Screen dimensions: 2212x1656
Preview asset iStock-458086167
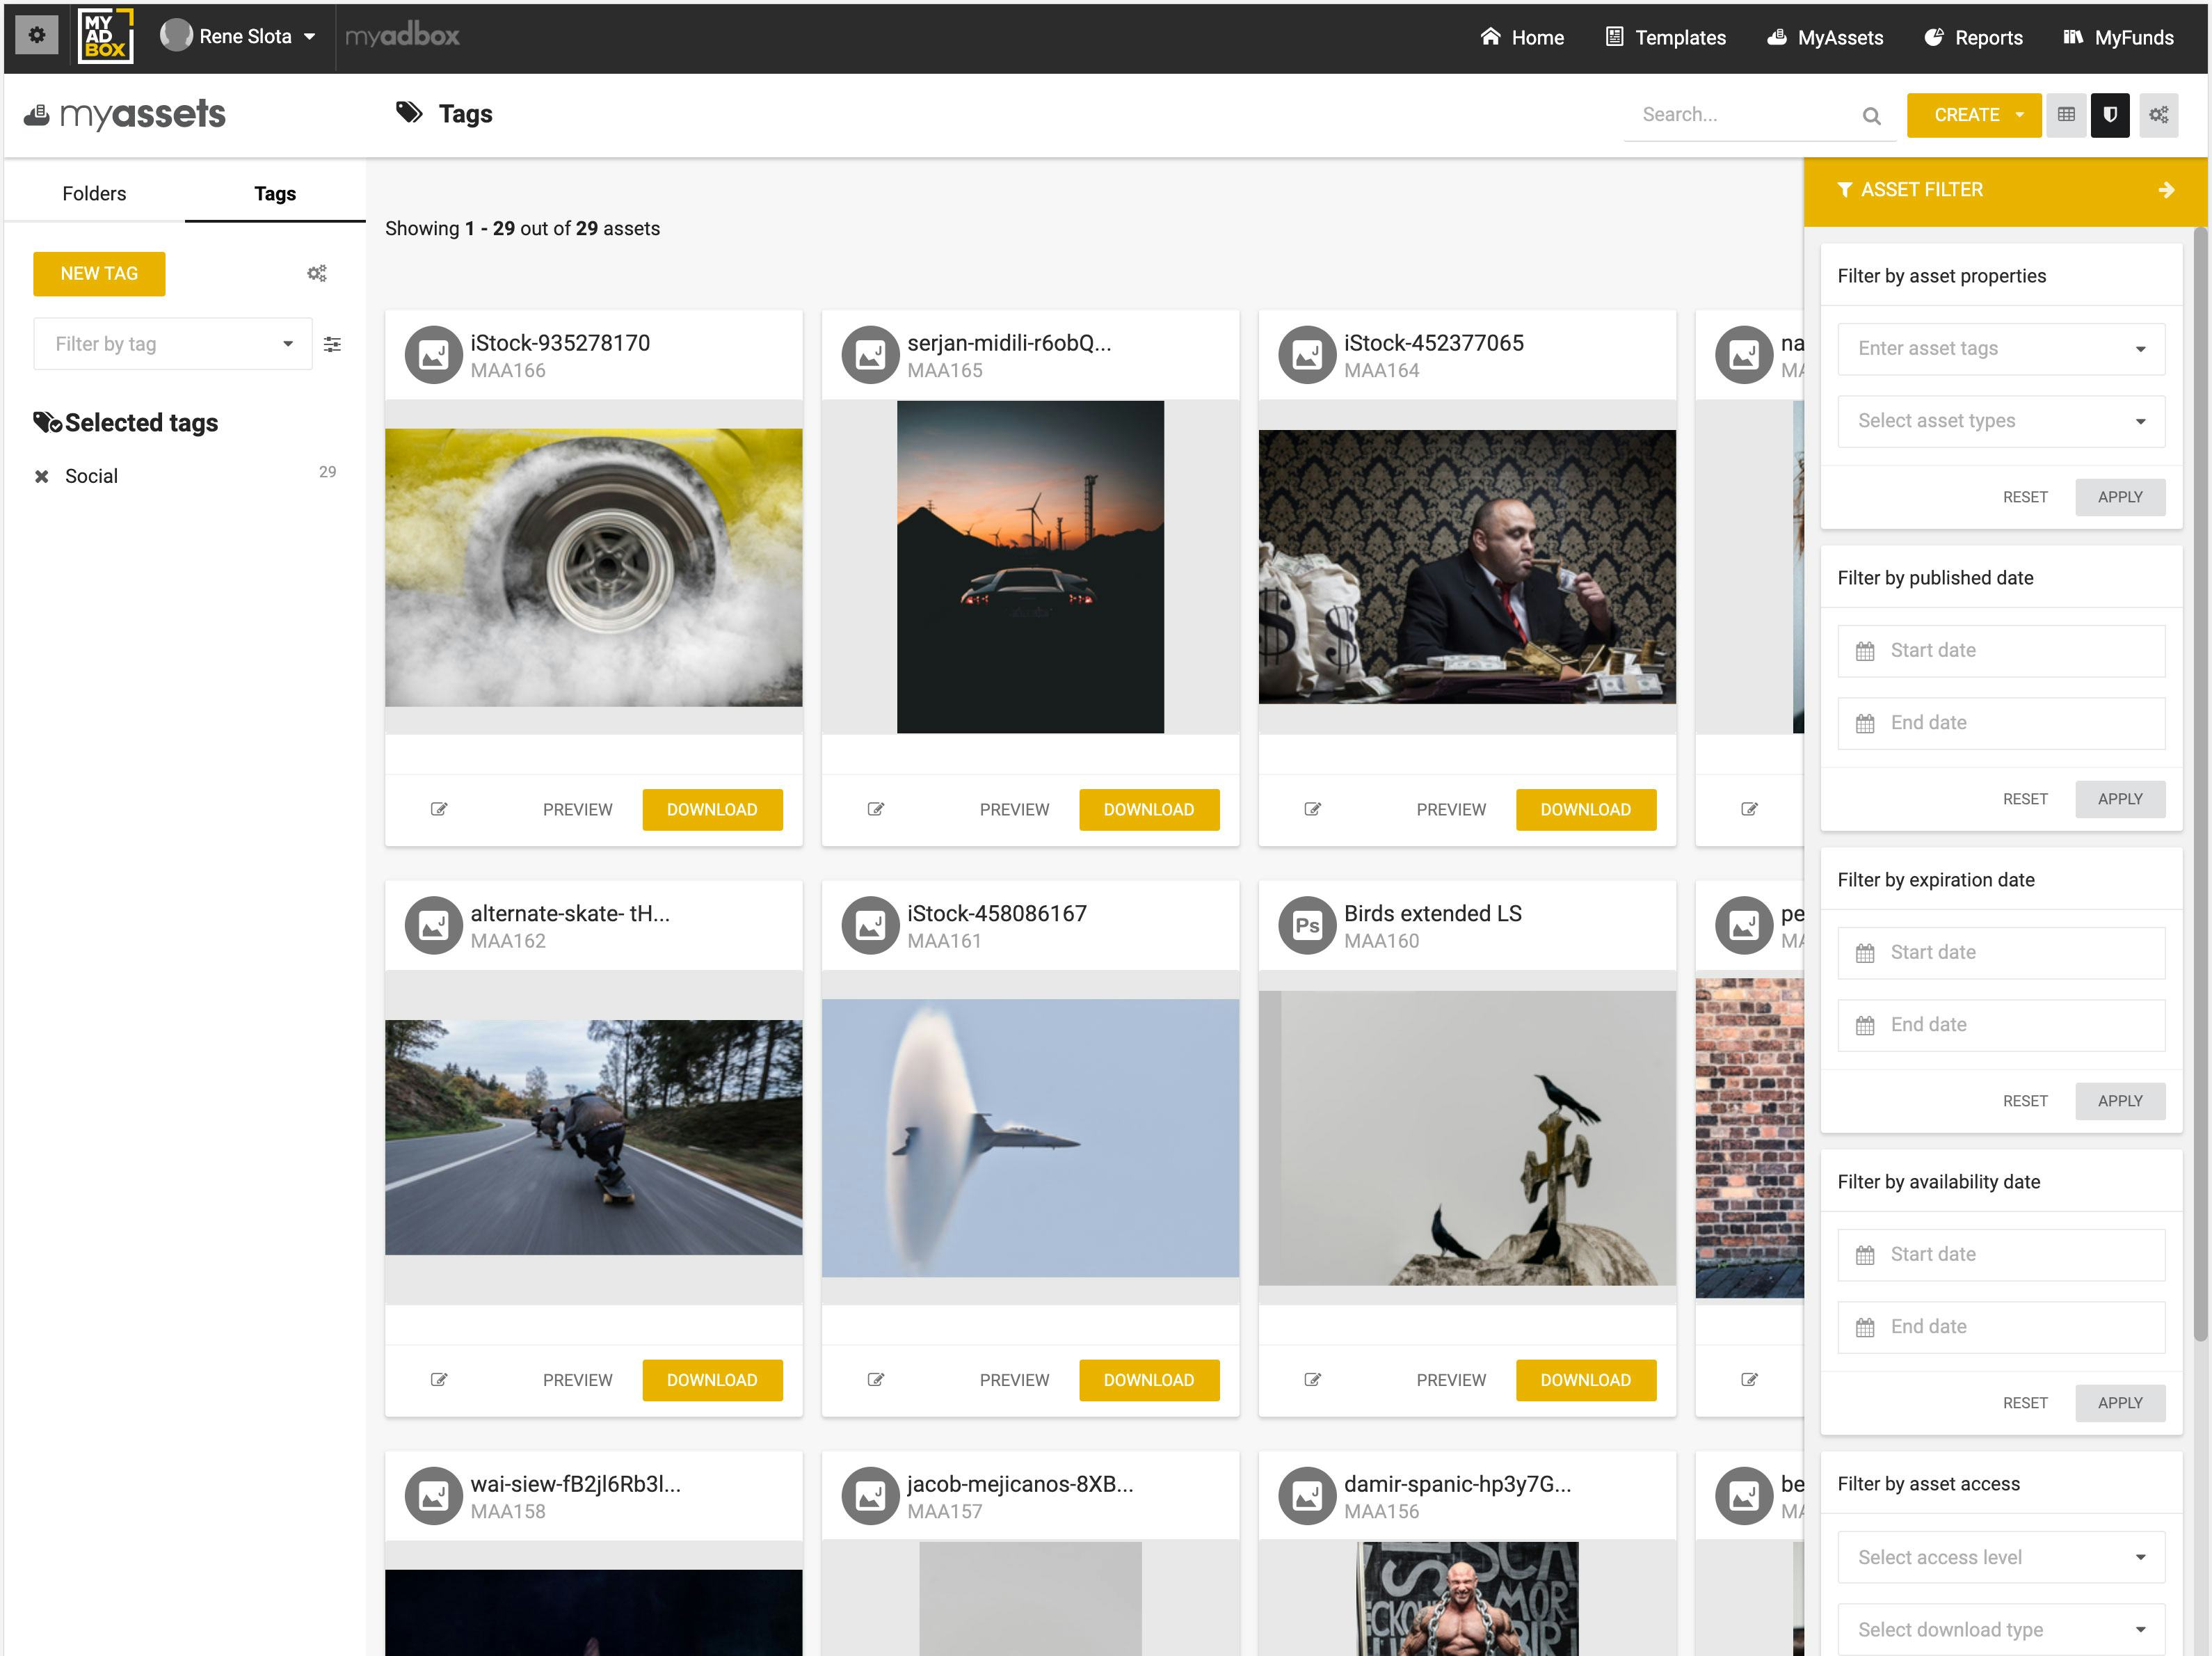point(1014,1379)
